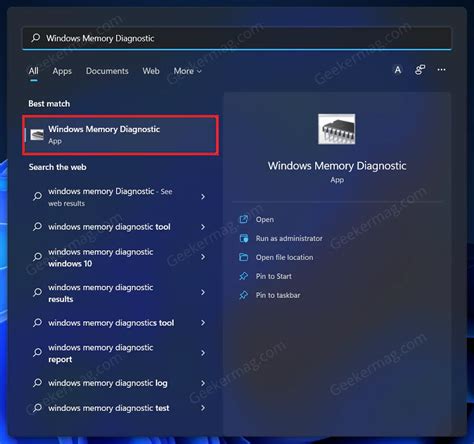Choose Pin to Start
The height and width of the screenshot is (444, 474).
274,276
